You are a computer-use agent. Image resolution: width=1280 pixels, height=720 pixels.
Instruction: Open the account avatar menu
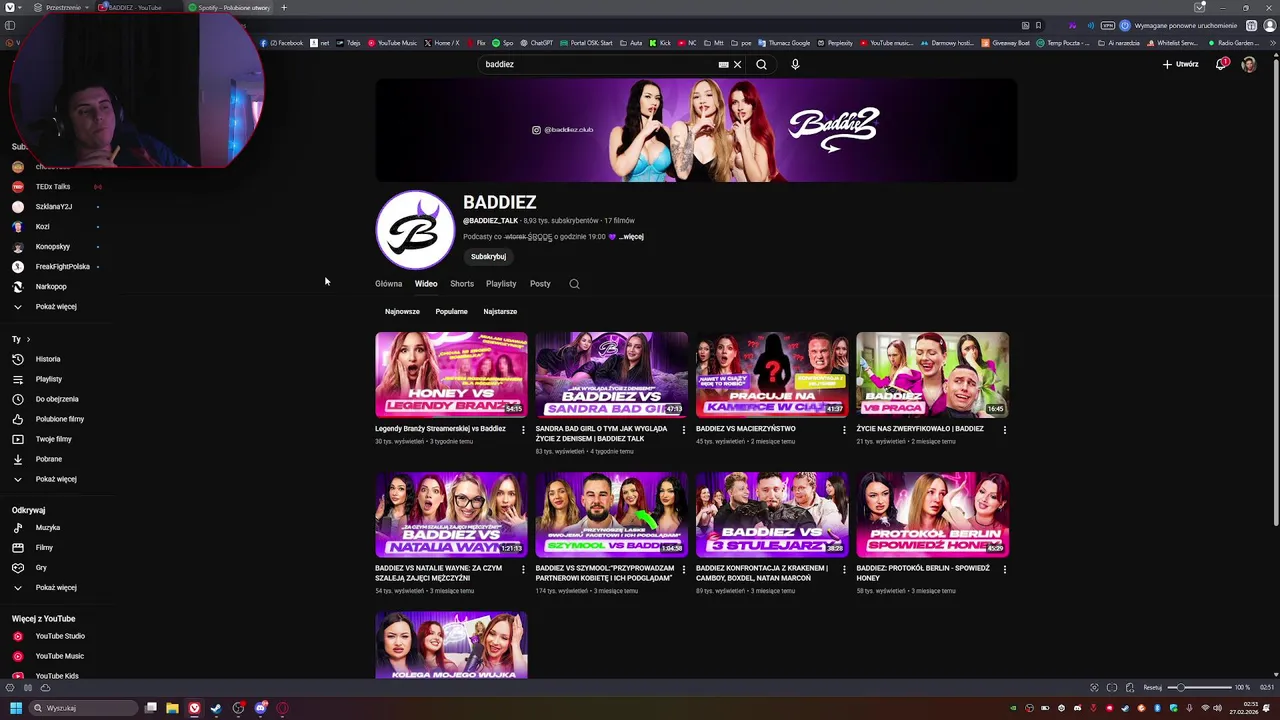pyautogui.click(x=1249, y=64)
